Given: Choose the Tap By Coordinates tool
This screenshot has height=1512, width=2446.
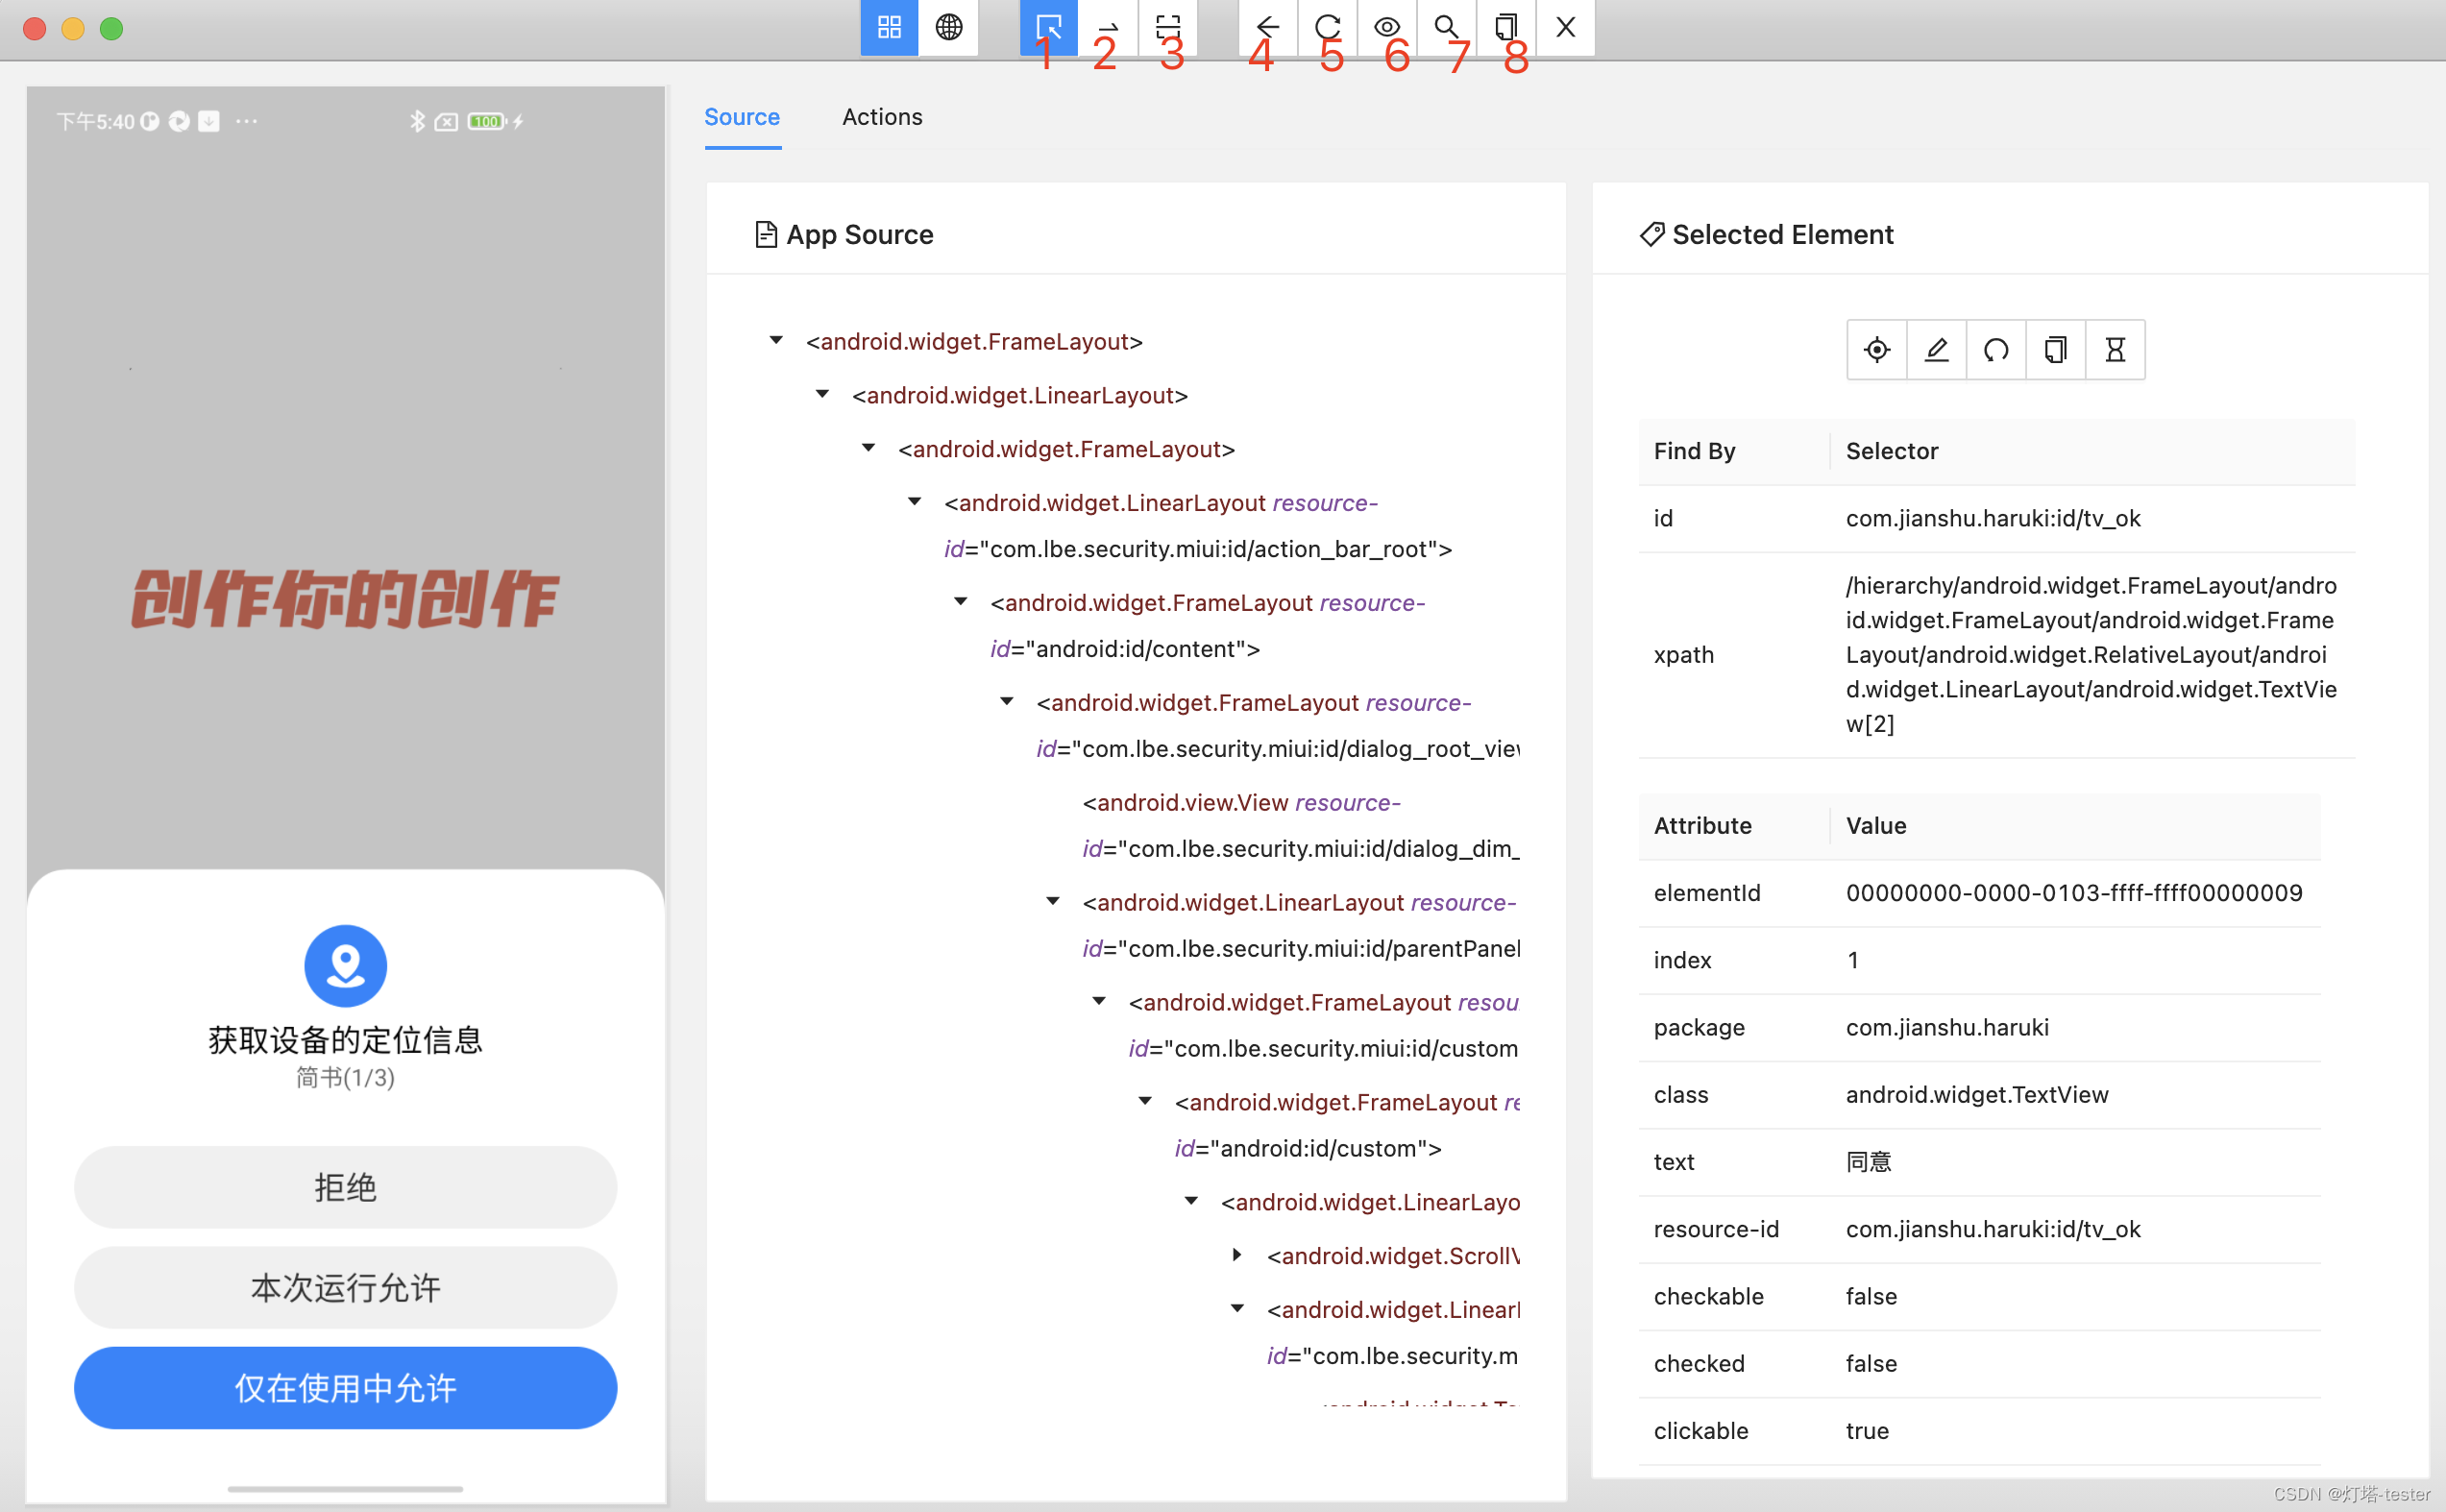Looking at the screenshot, I should click(1167, 27).
